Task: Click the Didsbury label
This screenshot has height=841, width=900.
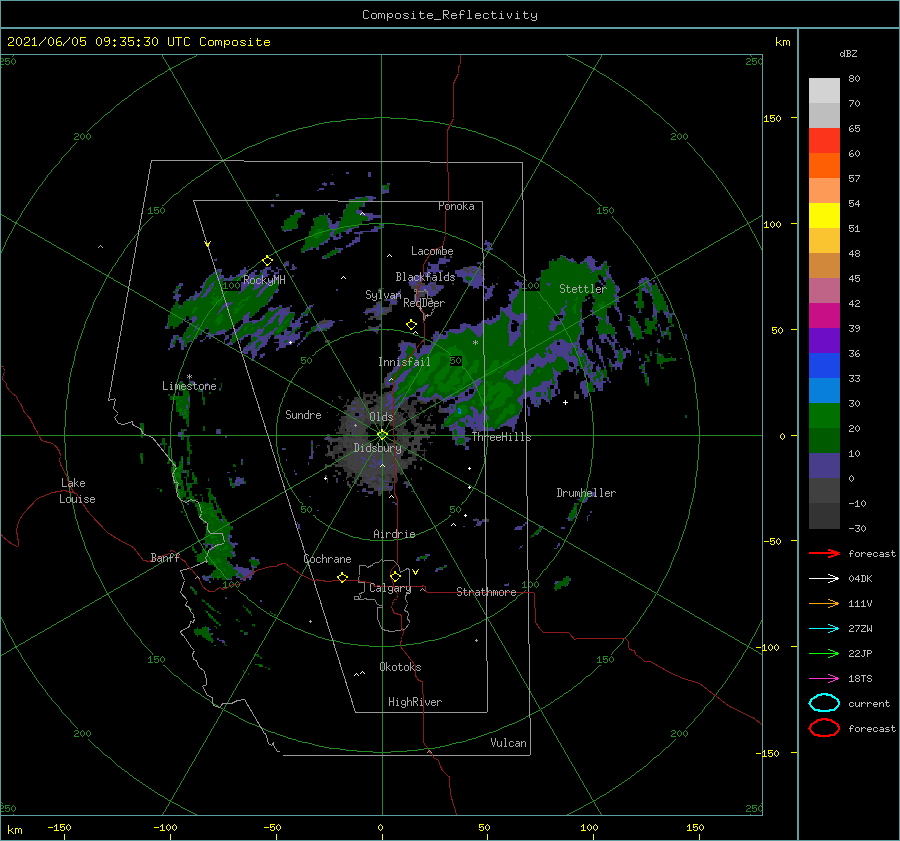Action: pyautogui.click(x=378, y=448)
